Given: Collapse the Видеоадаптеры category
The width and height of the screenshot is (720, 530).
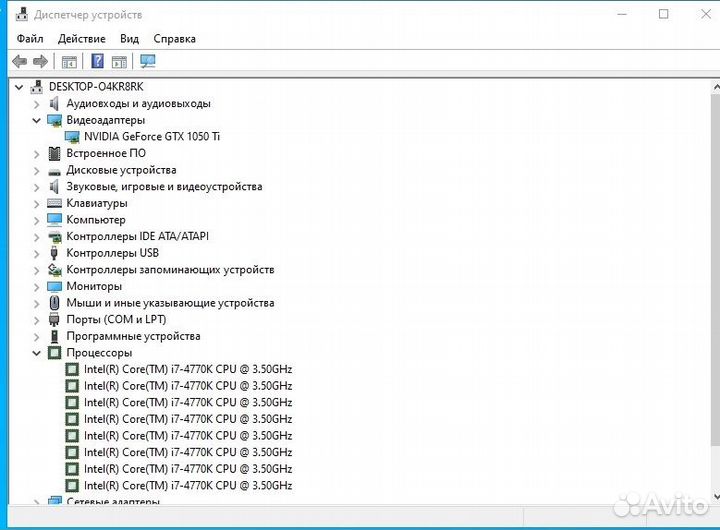Looking at the screenshot, I should [x=37, y=120].
